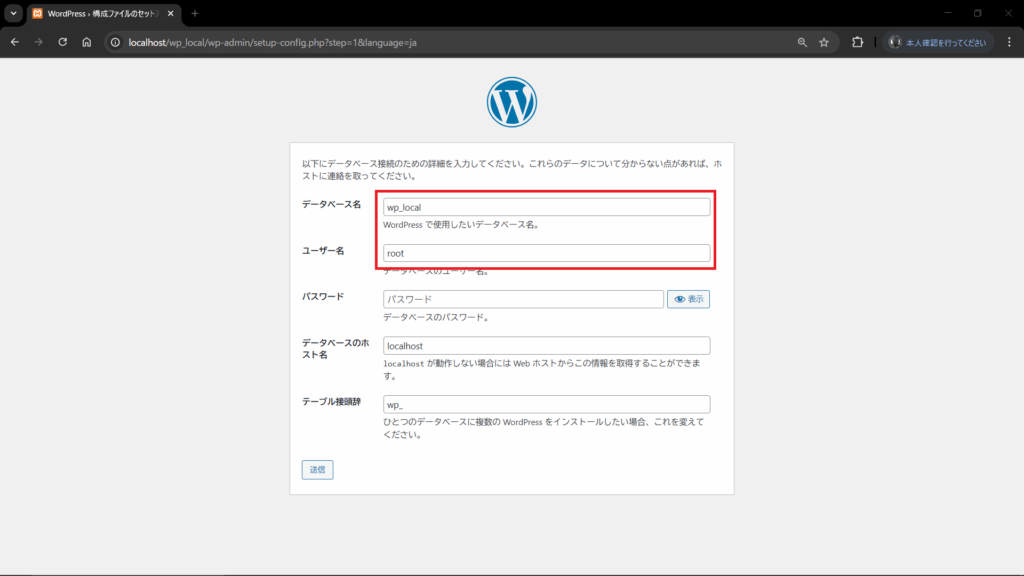Image resolution: width=1024 pixels, height=576 pixels.
Task: Reload the page with the refresh icon
Action: tap(63, 42)
